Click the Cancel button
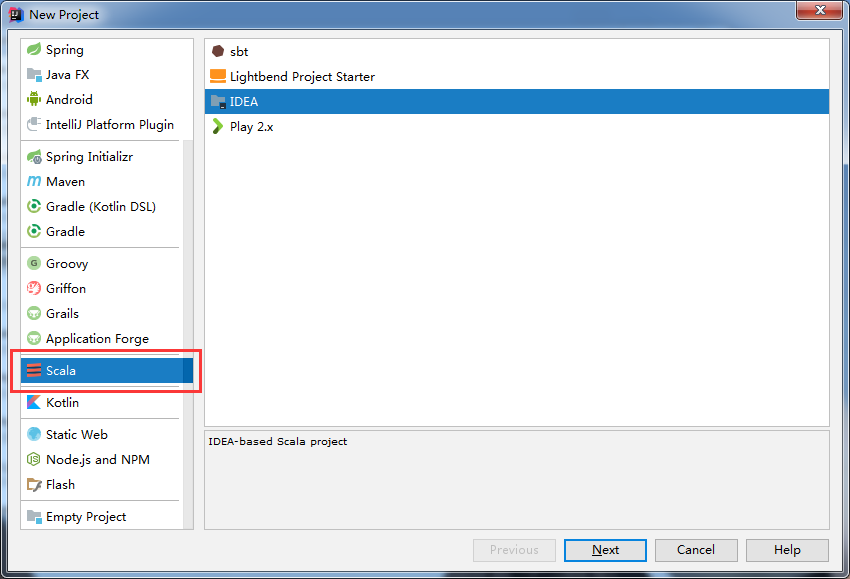The image size is (850, 579). coord(696,550)
